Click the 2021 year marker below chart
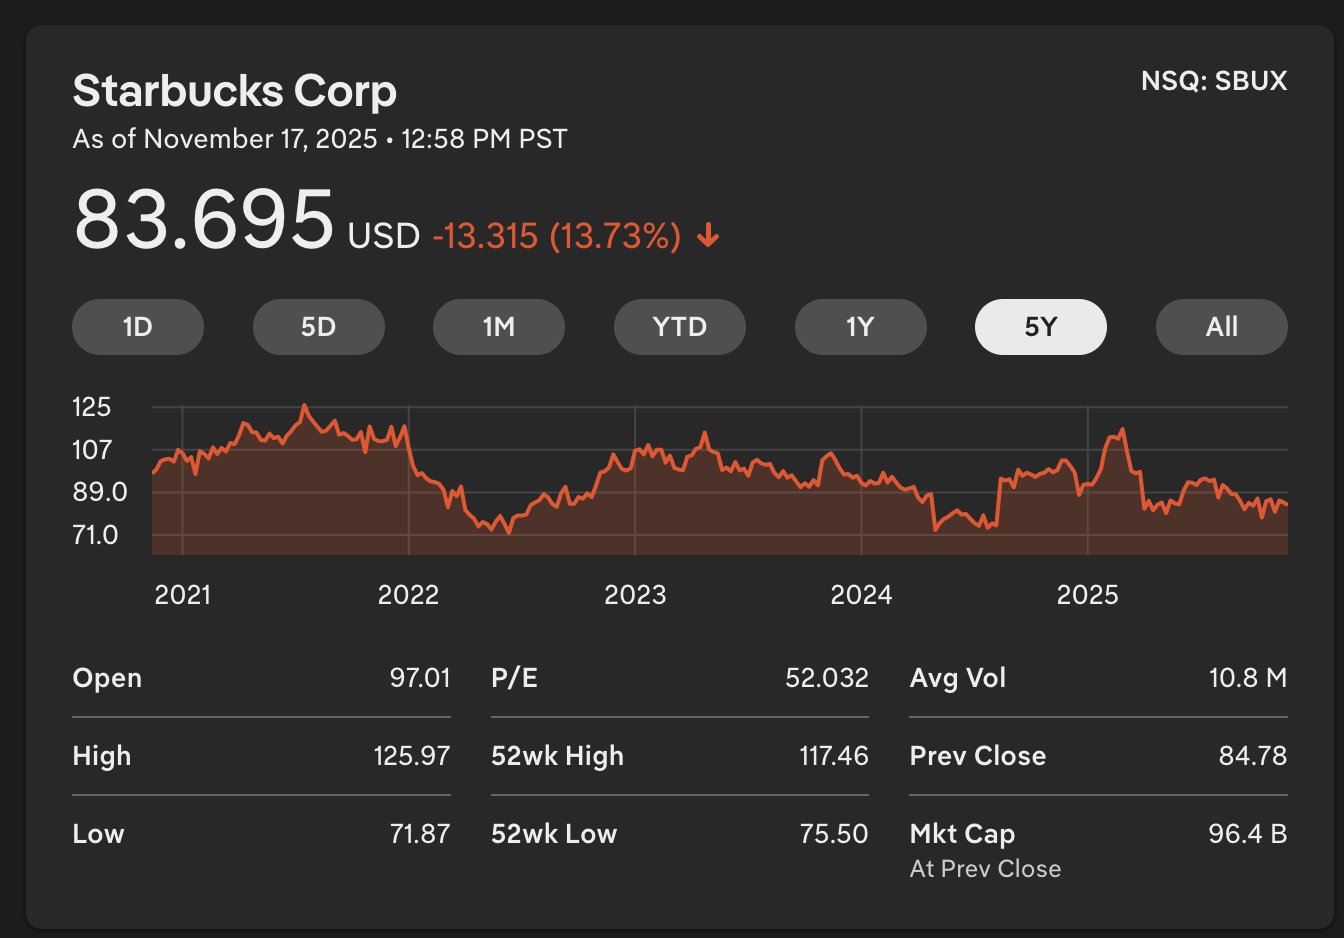The width and height of the screenshot is (1344, 938). (x=183, y=595)
